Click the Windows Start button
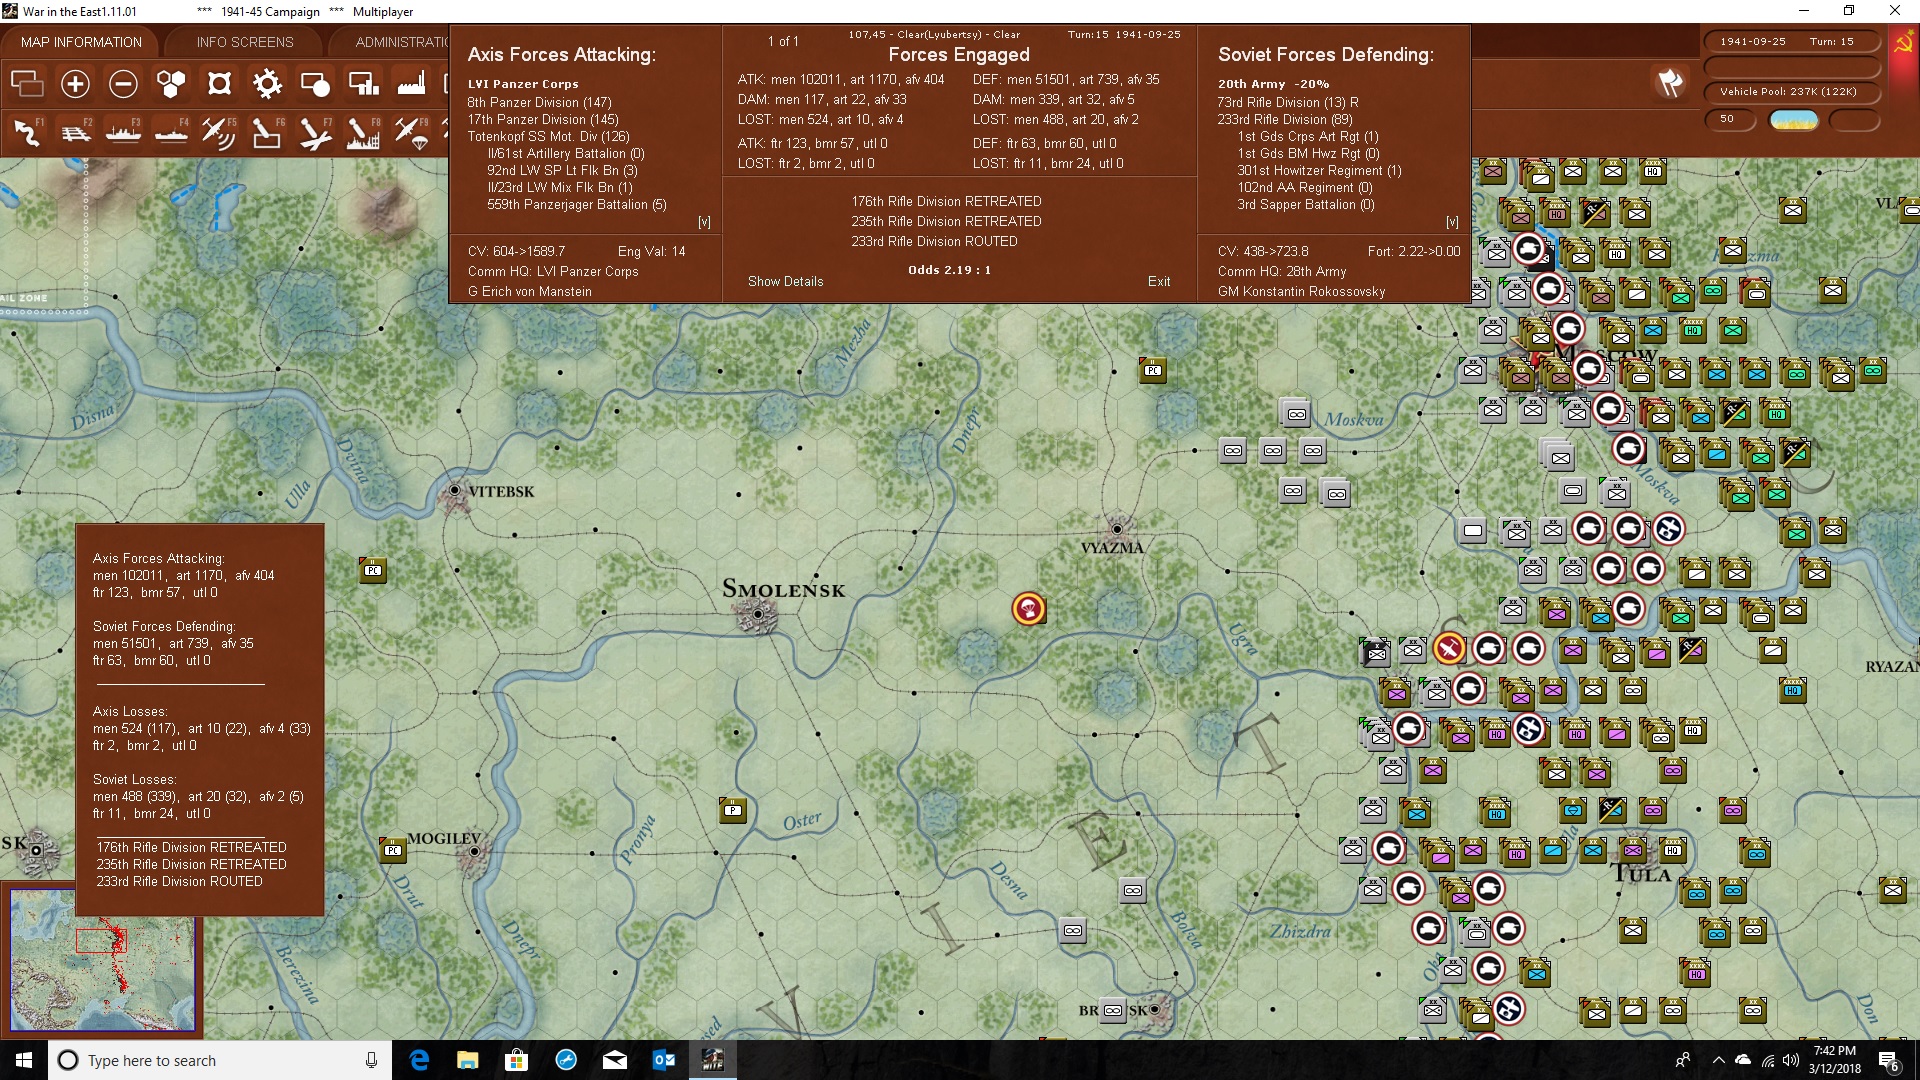Screen dimensions: 1920x1080 pos(24,1060)
